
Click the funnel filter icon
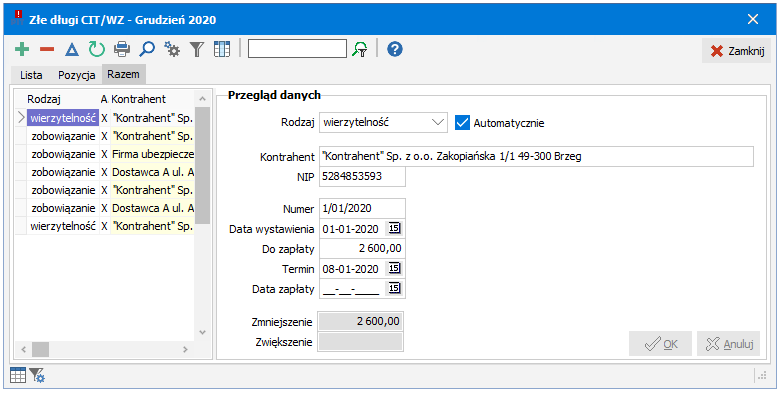click(197, 49)
